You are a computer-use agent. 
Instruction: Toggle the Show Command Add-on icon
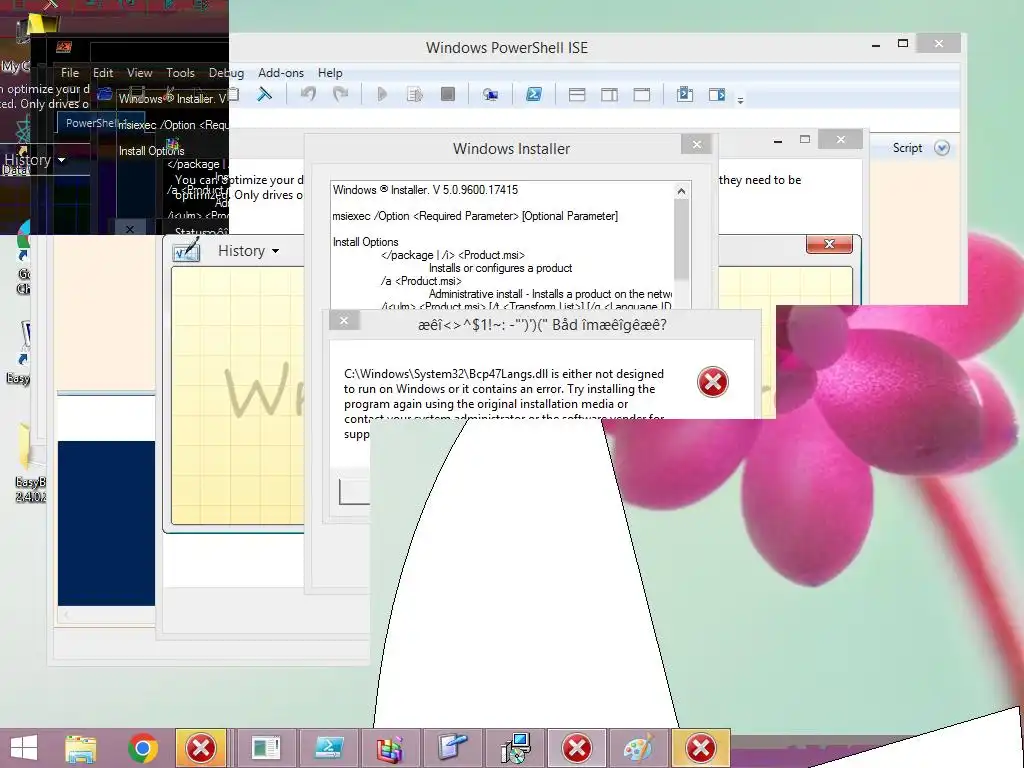pyautogui.click(x=717, y=95)
